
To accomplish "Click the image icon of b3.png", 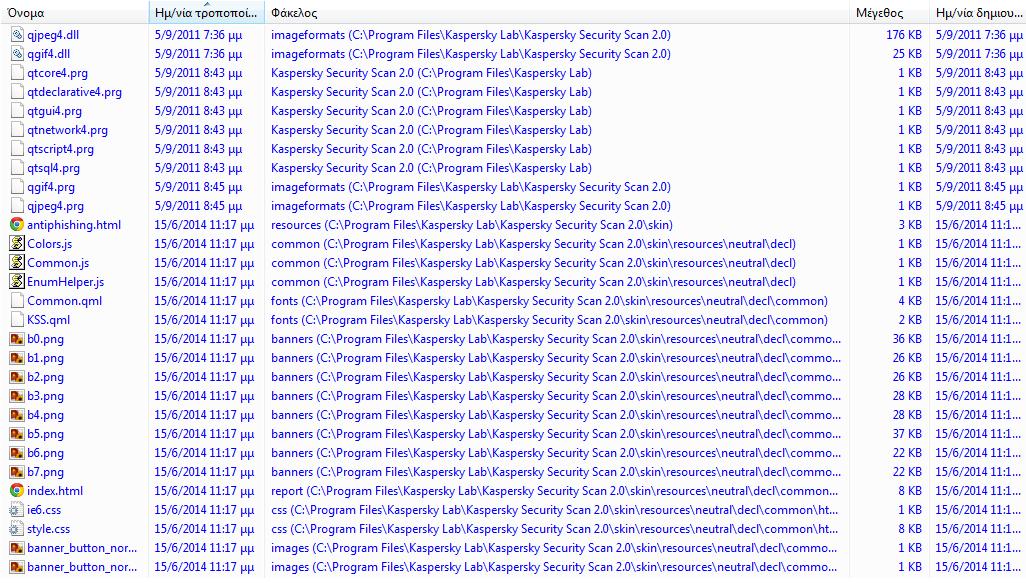I will (x=17, y=396).
